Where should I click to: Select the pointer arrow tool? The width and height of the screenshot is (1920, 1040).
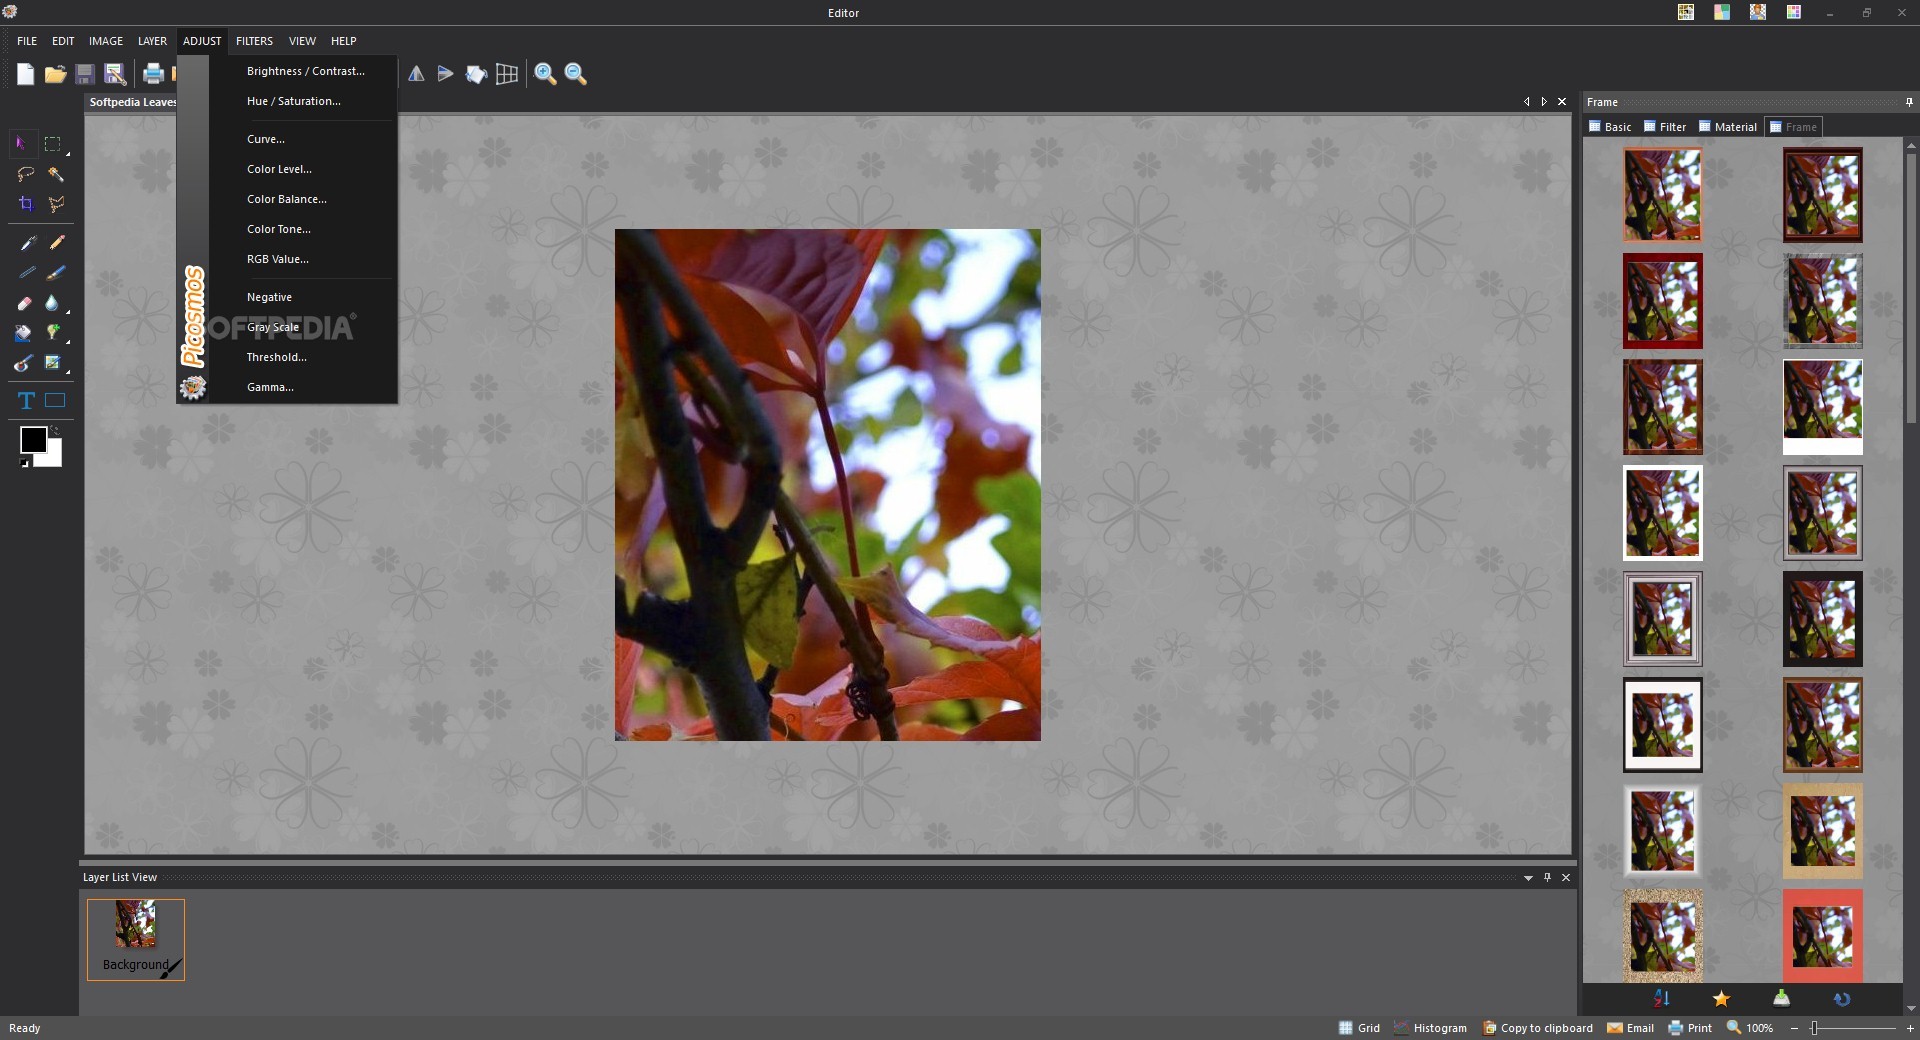pos(22,144)
